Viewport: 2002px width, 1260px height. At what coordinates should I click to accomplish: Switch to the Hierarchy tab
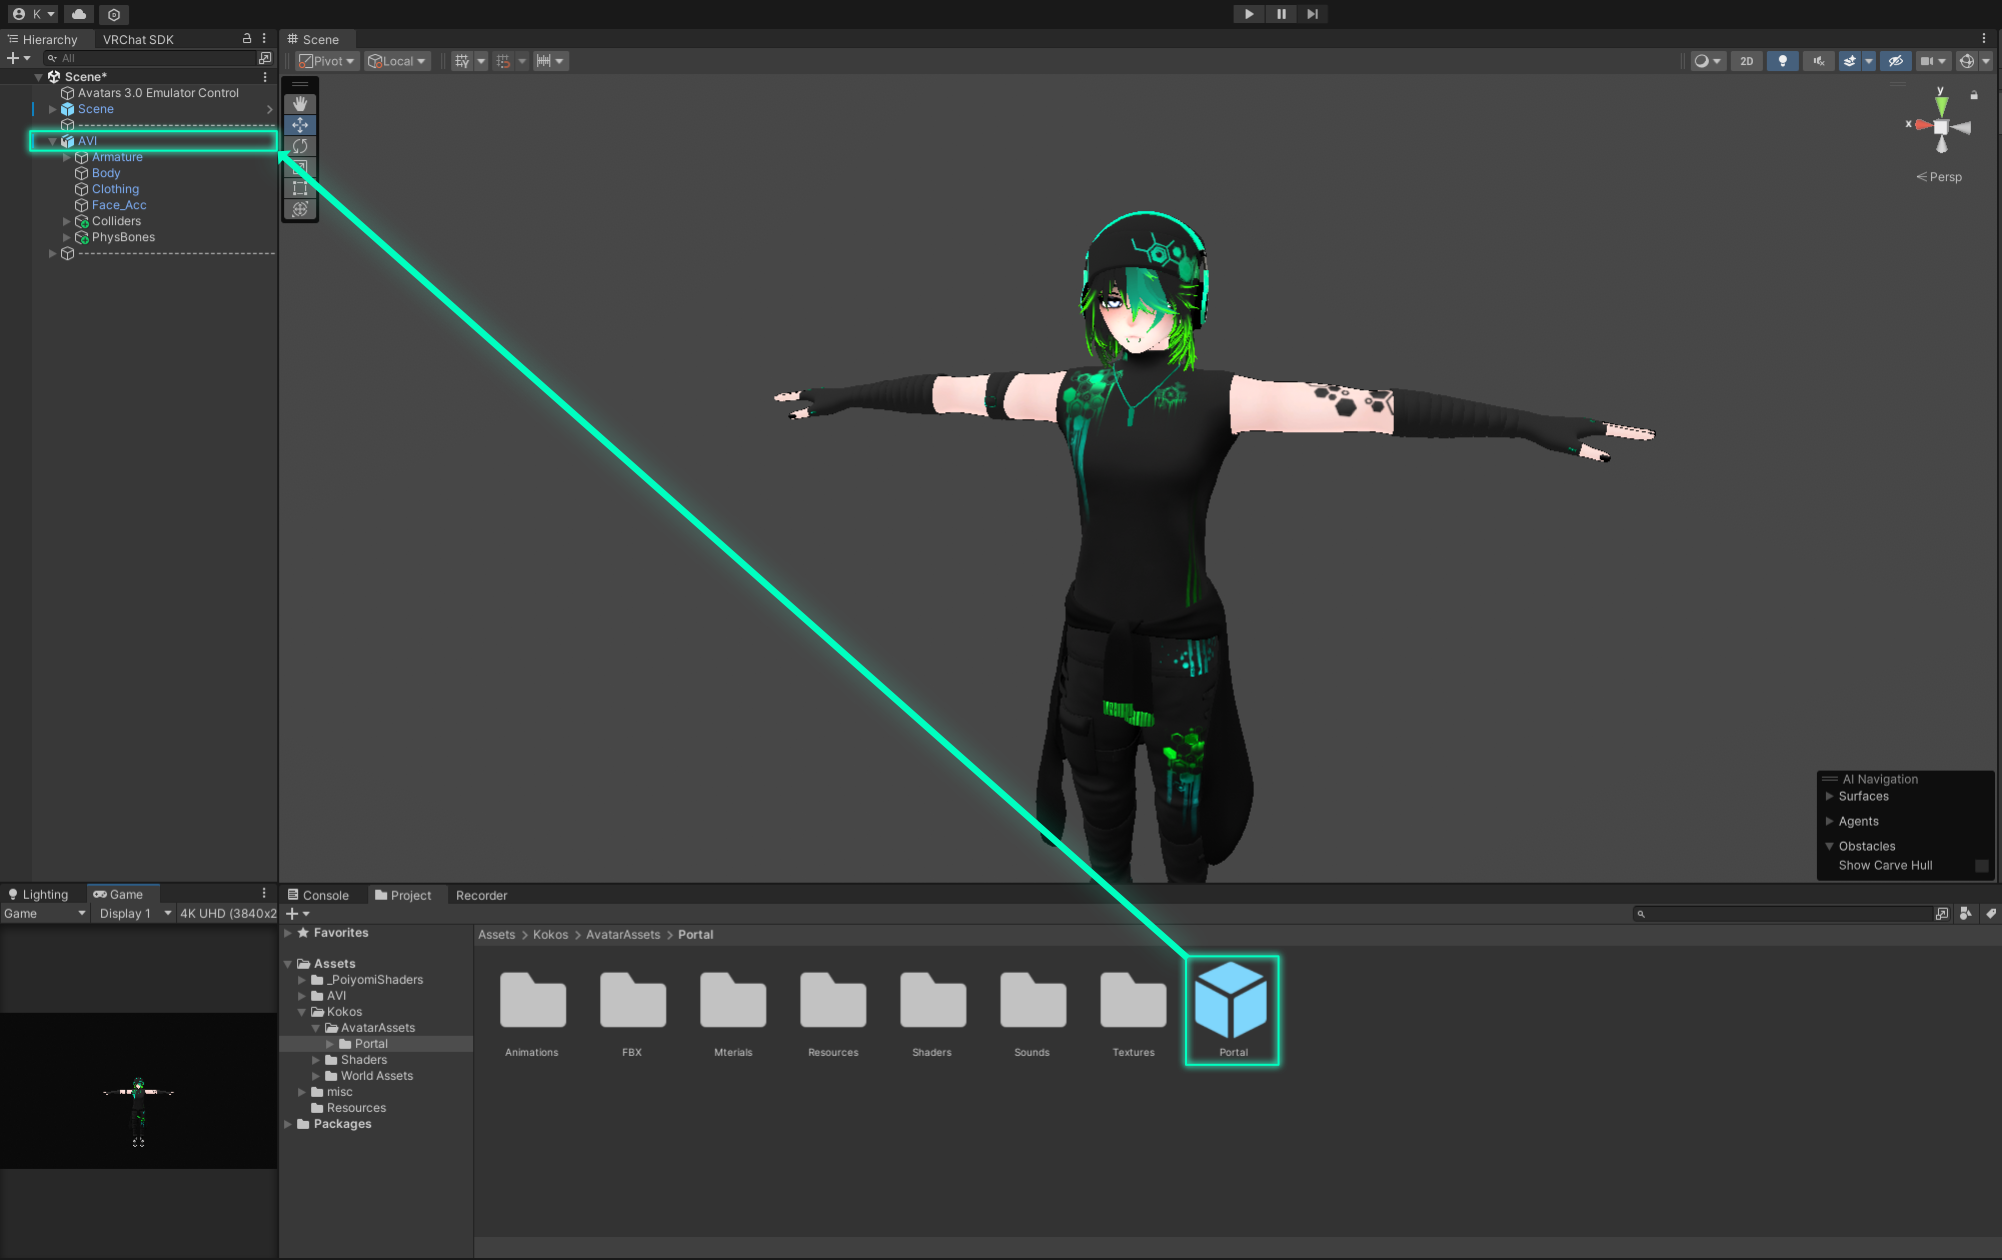(43, 40)
